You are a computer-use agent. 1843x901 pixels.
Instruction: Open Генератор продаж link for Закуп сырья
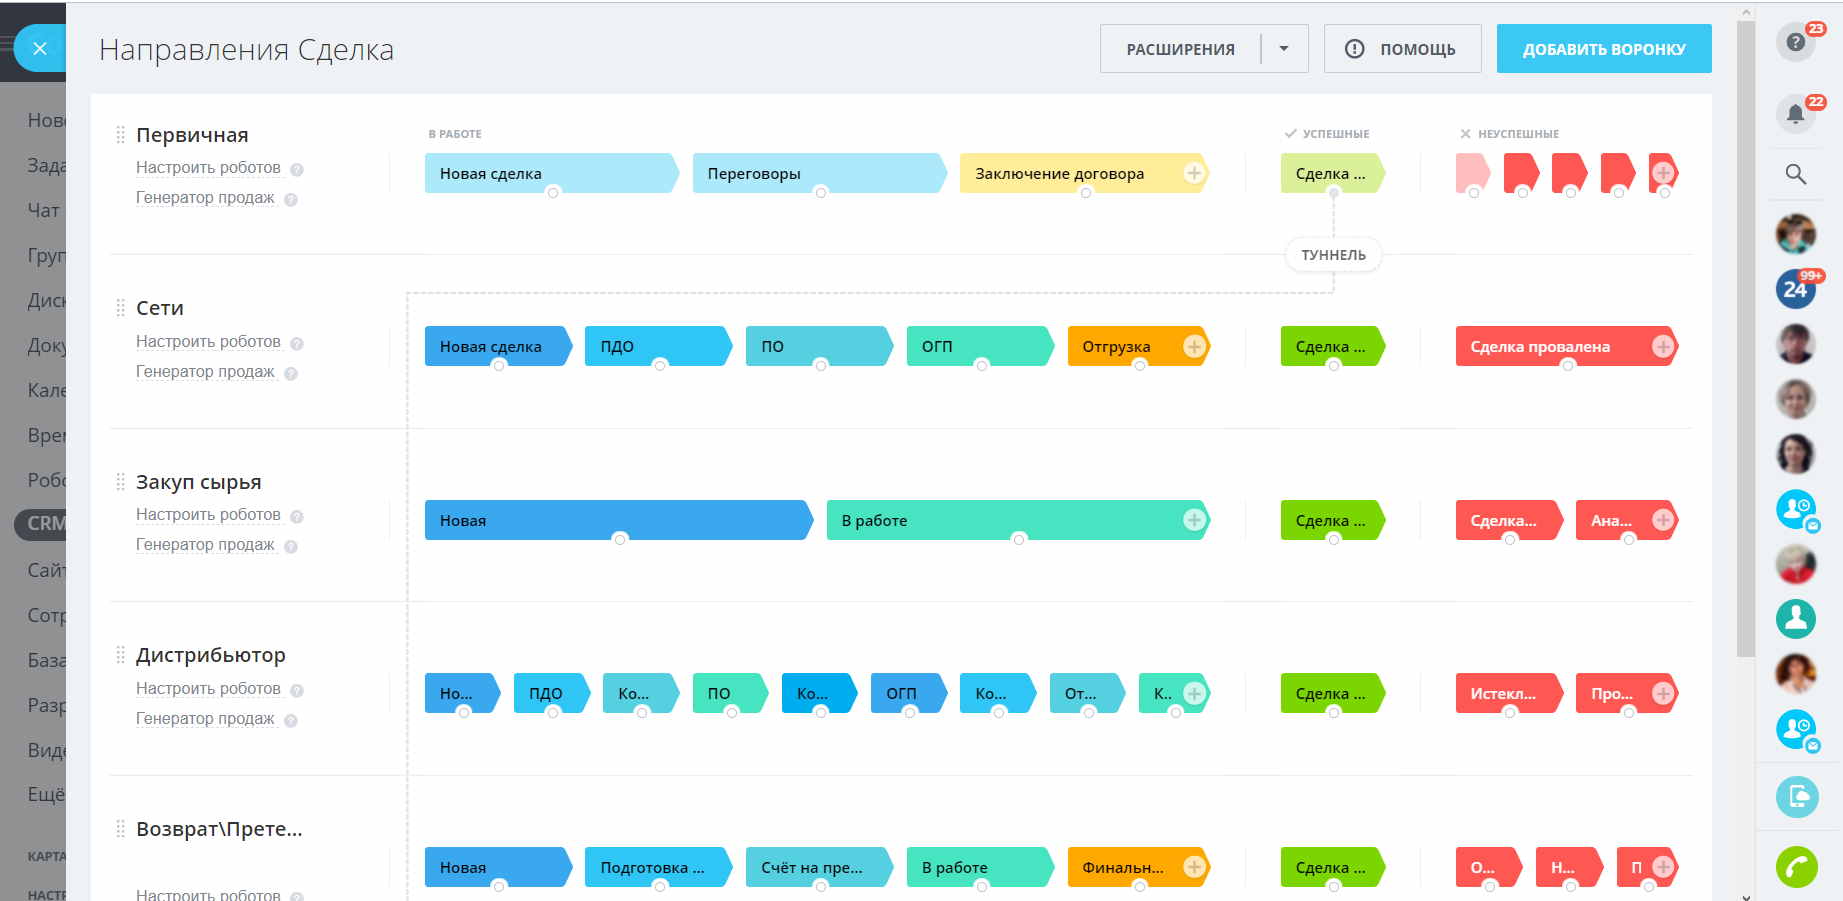(x=205, y=545)
